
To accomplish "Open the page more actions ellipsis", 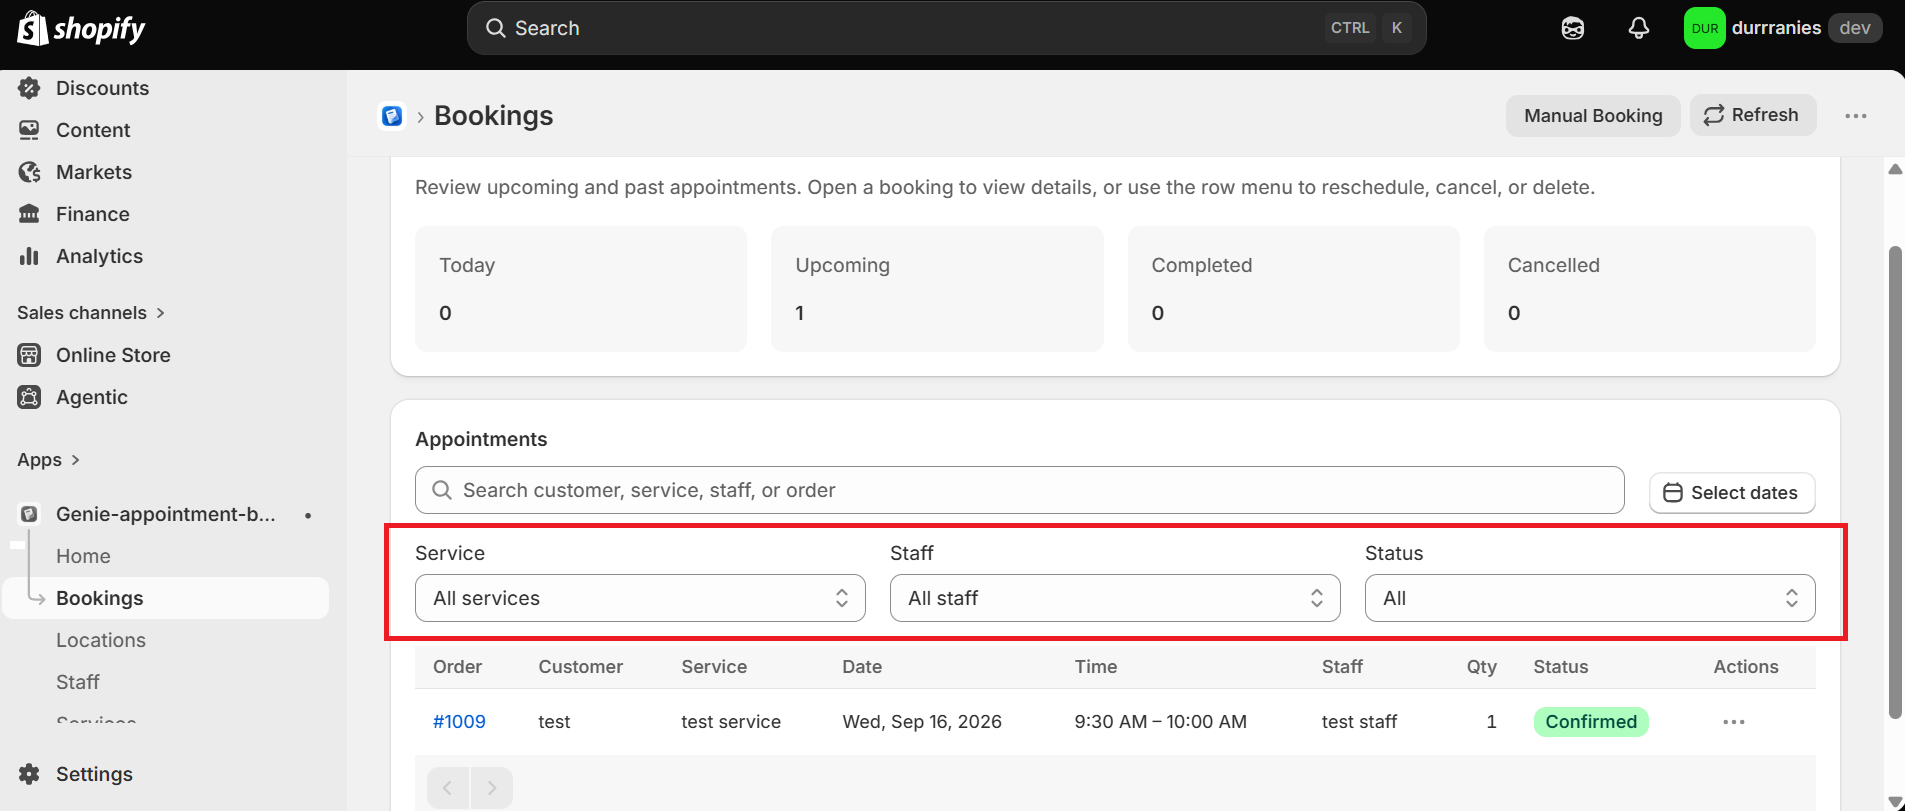I will pos(1856,116).
